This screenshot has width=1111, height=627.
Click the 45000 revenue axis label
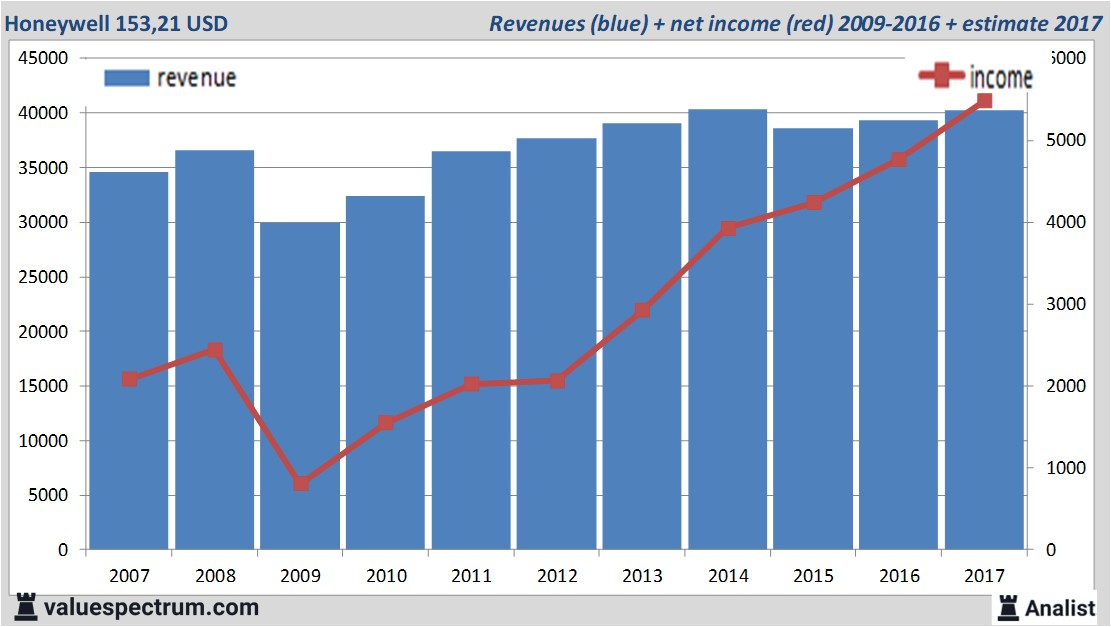tap(43, 58)
